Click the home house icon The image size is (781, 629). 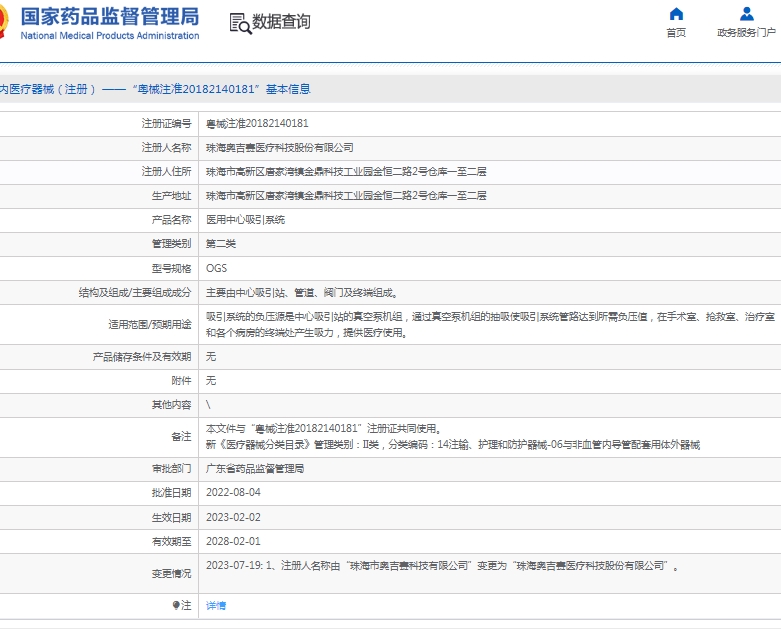(676, 13)
